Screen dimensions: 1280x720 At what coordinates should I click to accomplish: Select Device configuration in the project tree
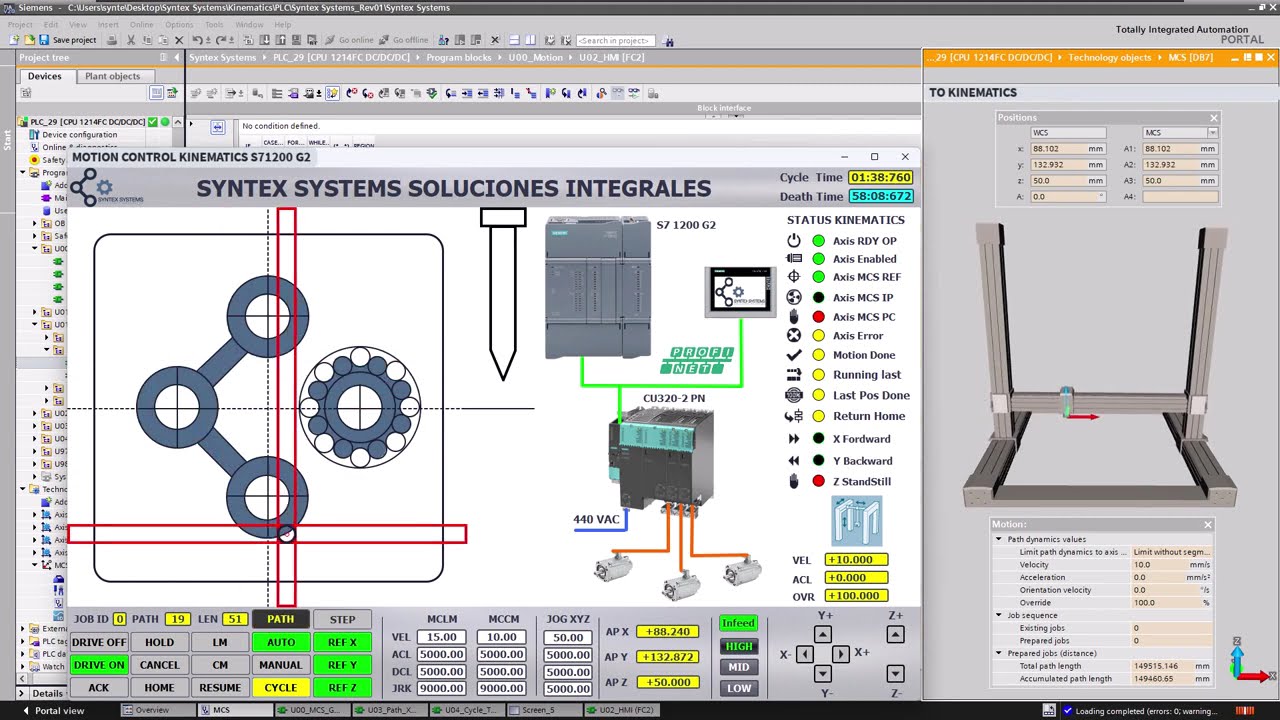(x=79, y=134)
